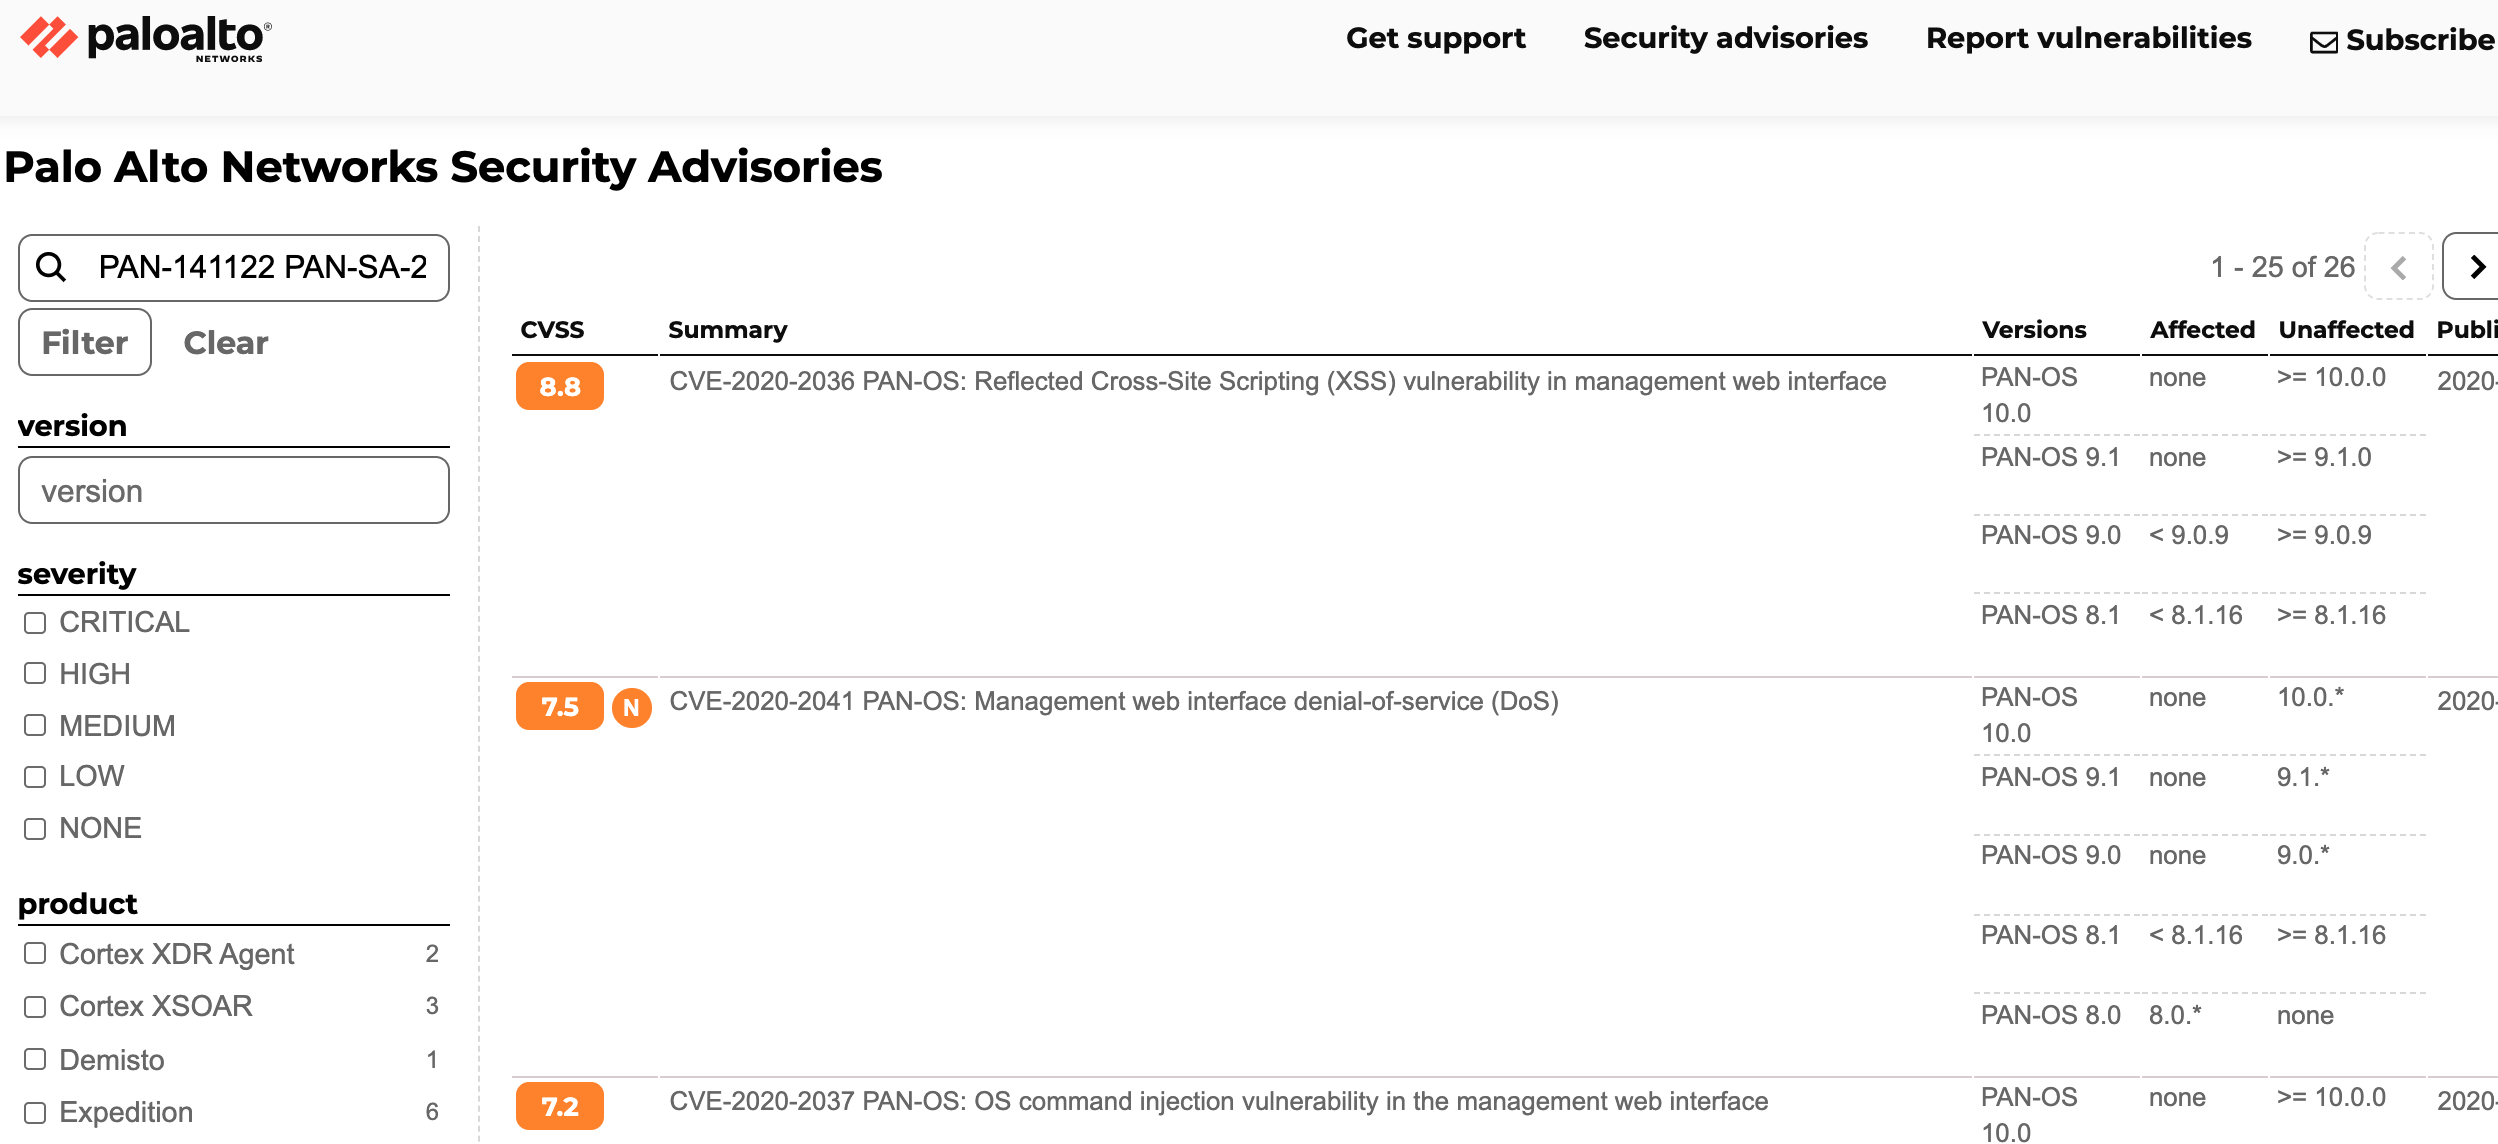The width and height of the screenshot is (2498, 1144).
Task: Click the orange N badge icon
Action: [x=631, y=708]
